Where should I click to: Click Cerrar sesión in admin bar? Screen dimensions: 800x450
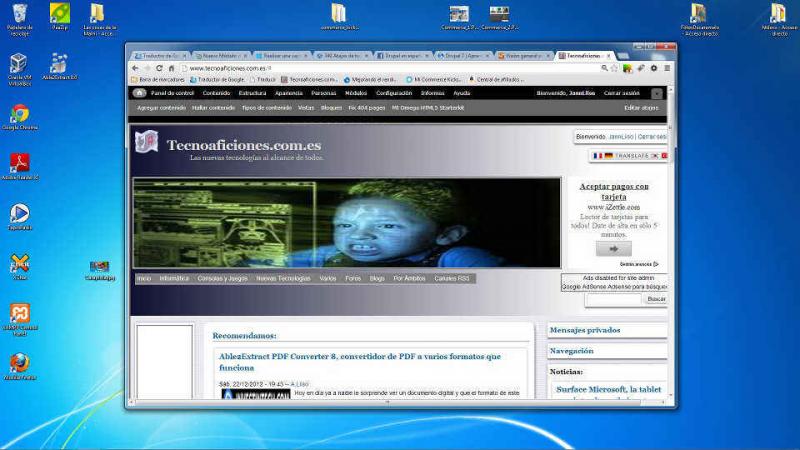(621, 93)
